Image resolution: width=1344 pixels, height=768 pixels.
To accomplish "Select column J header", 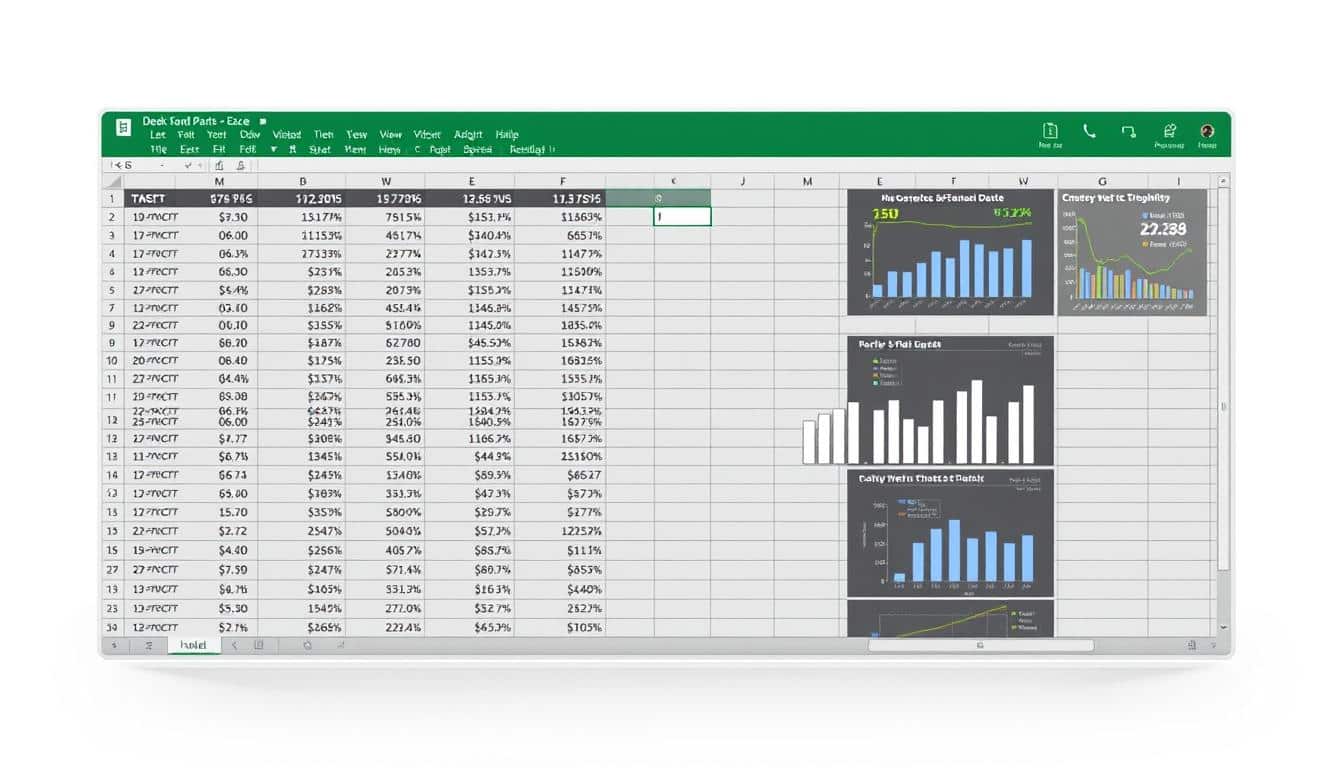I will [742, 182].
